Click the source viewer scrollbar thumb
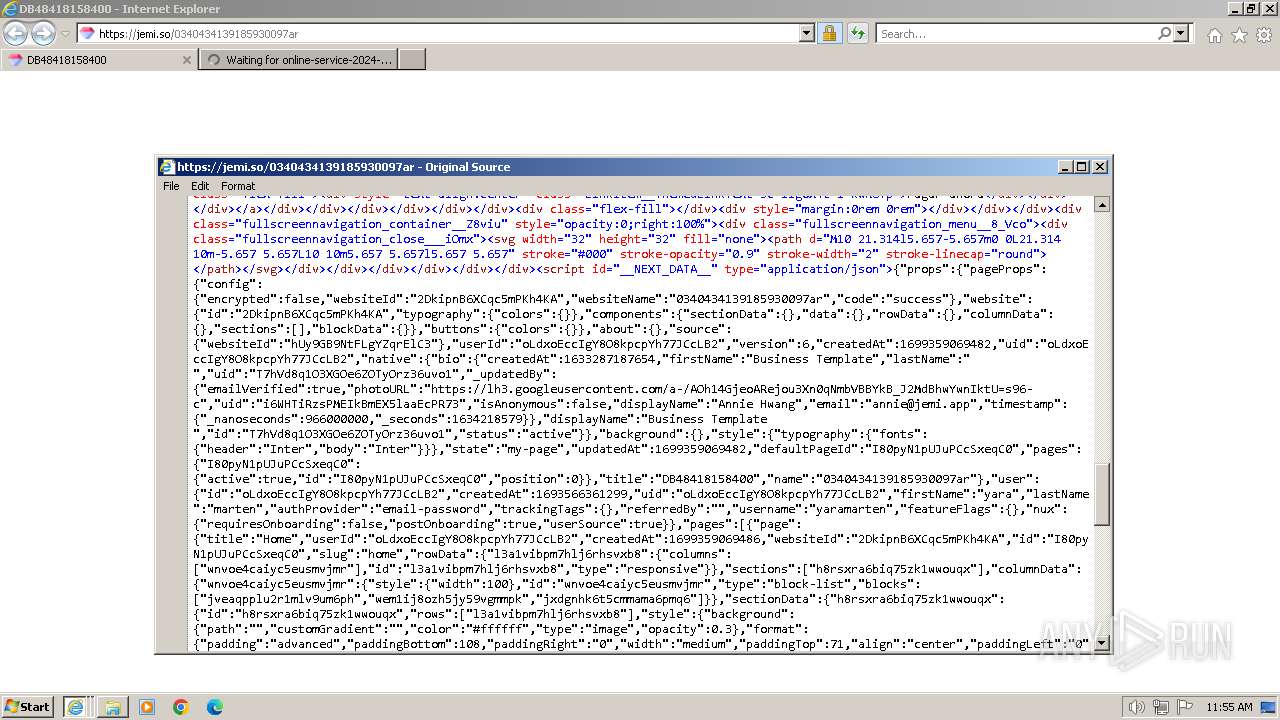The image size is (1280, 720). (1102, 494)
